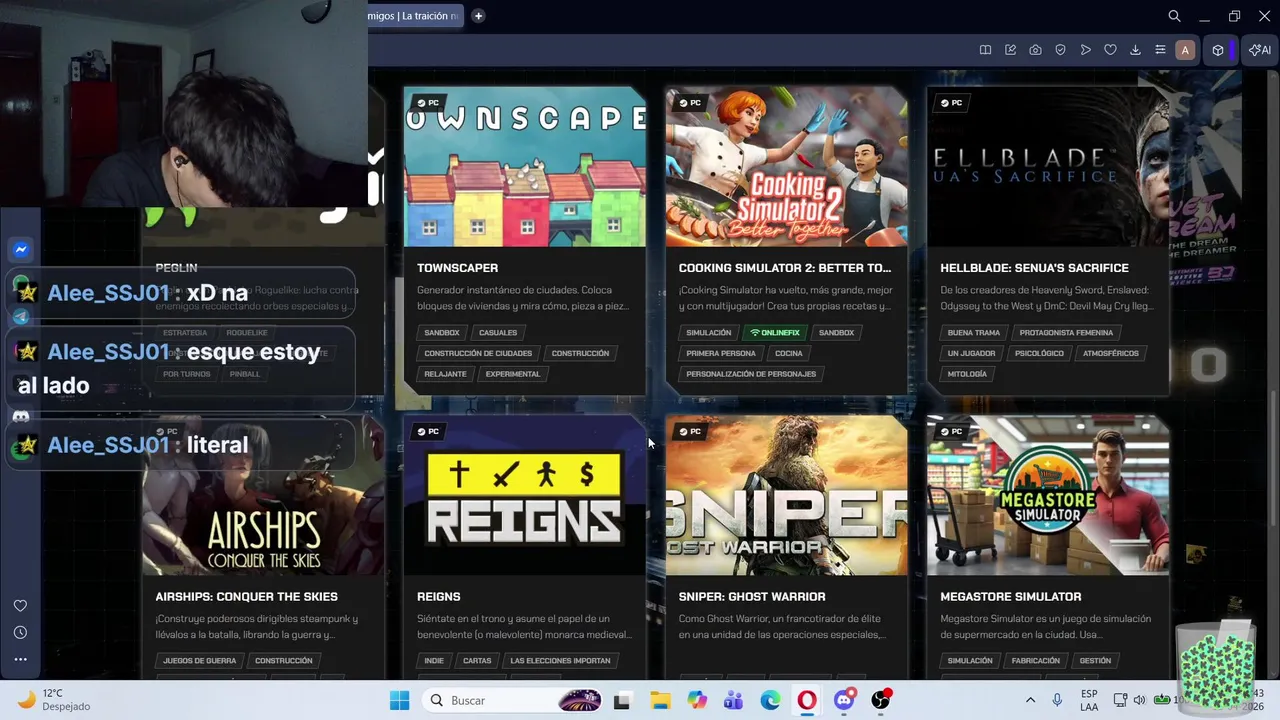The height and width of the screenshot is (720, 1280).
Task: Open the extensions cube icon
Action: pos(1218,50)
